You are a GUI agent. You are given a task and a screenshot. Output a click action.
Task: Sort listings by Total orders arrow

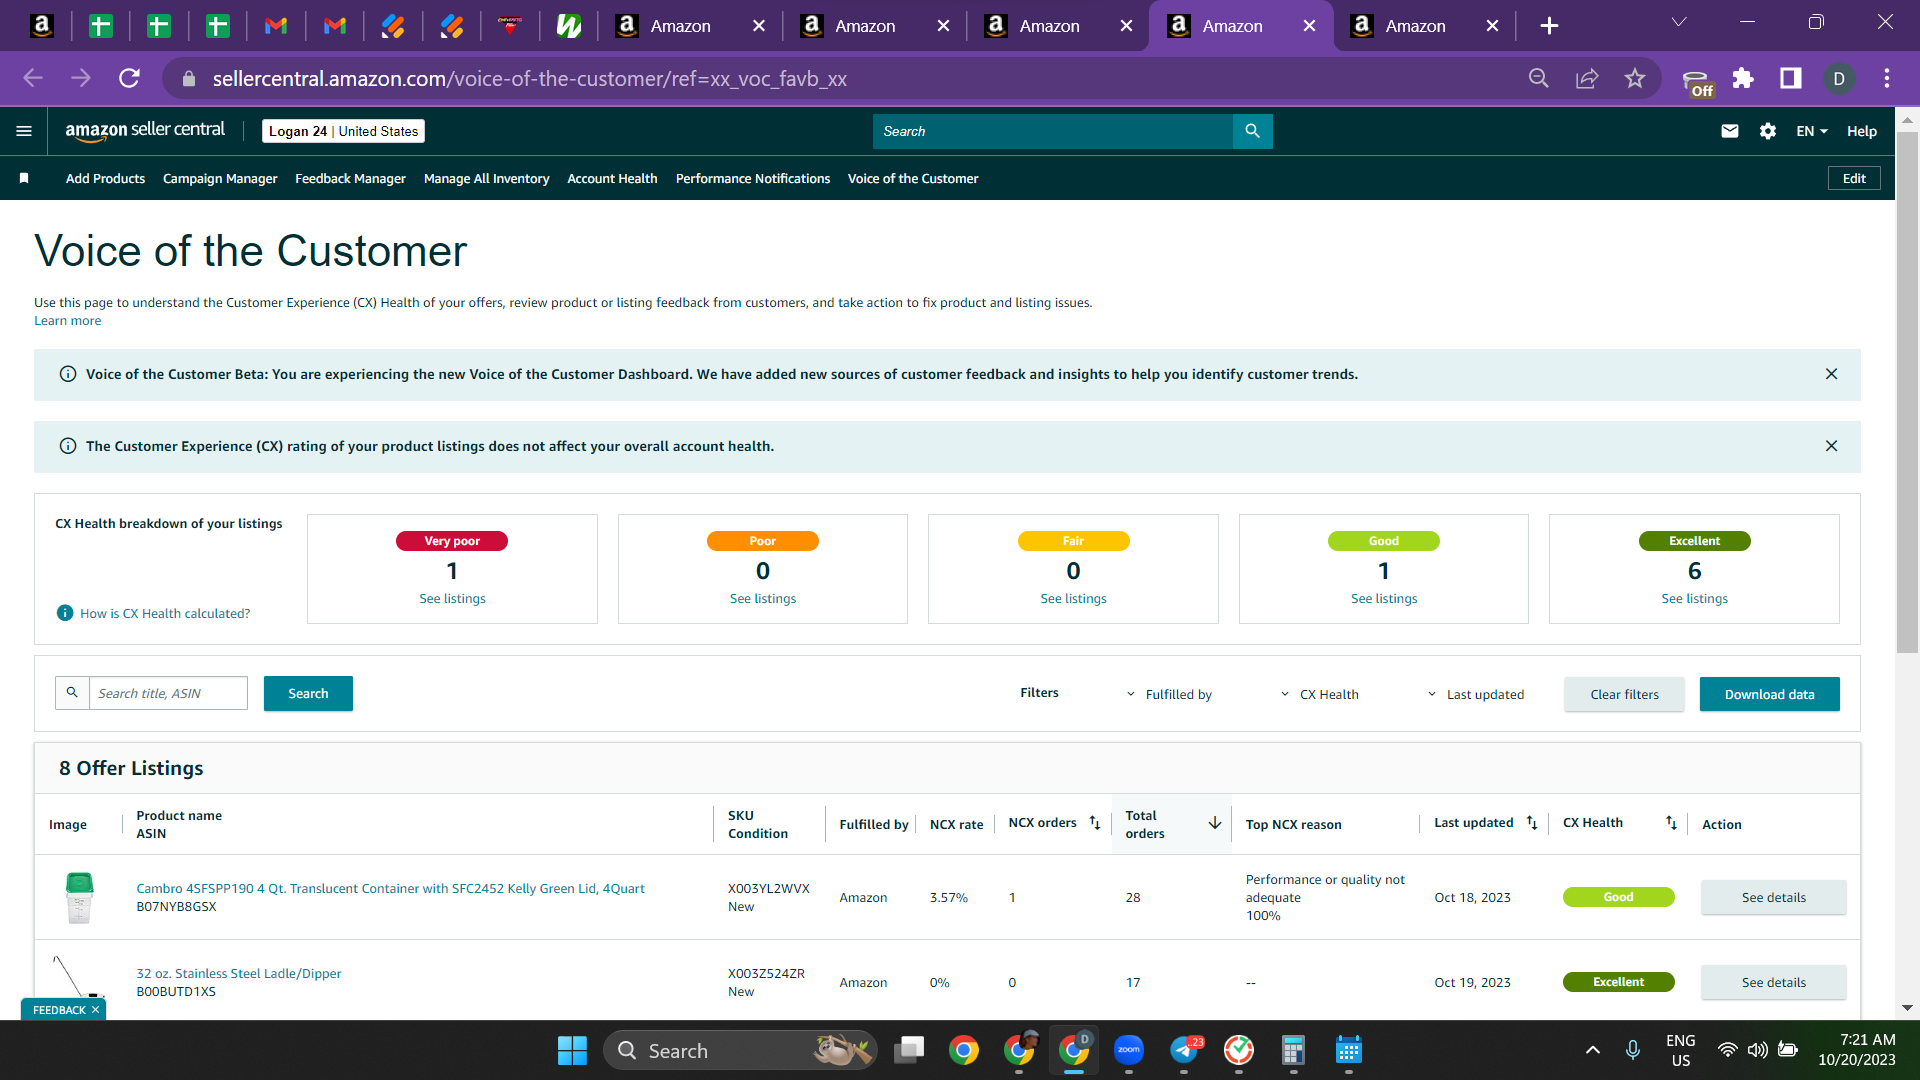[x=1215, y=823]
